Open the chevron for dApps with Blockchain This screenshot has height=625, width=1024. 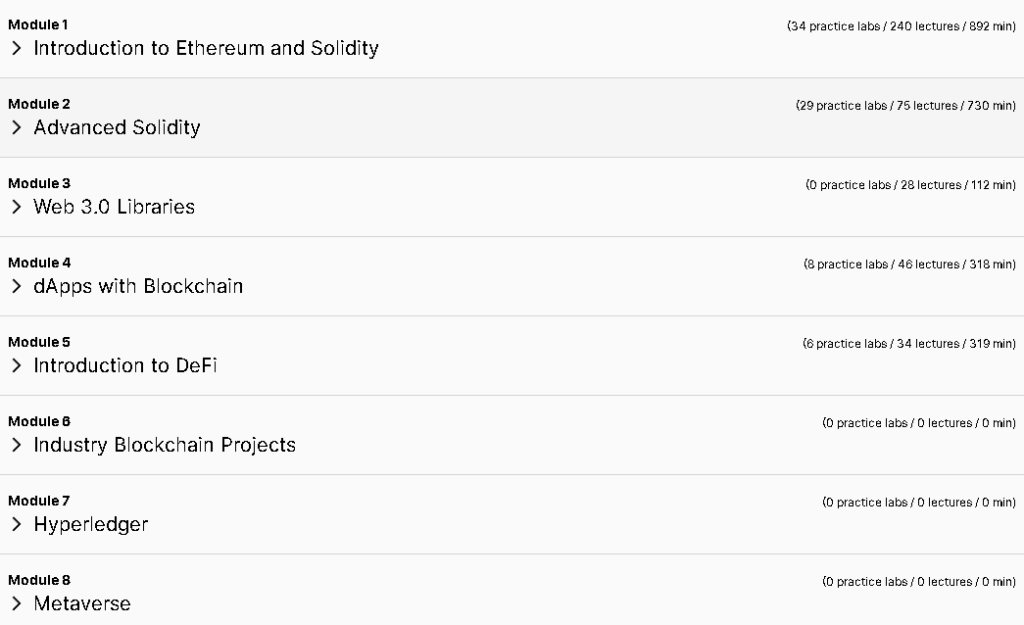pos(17,286)
